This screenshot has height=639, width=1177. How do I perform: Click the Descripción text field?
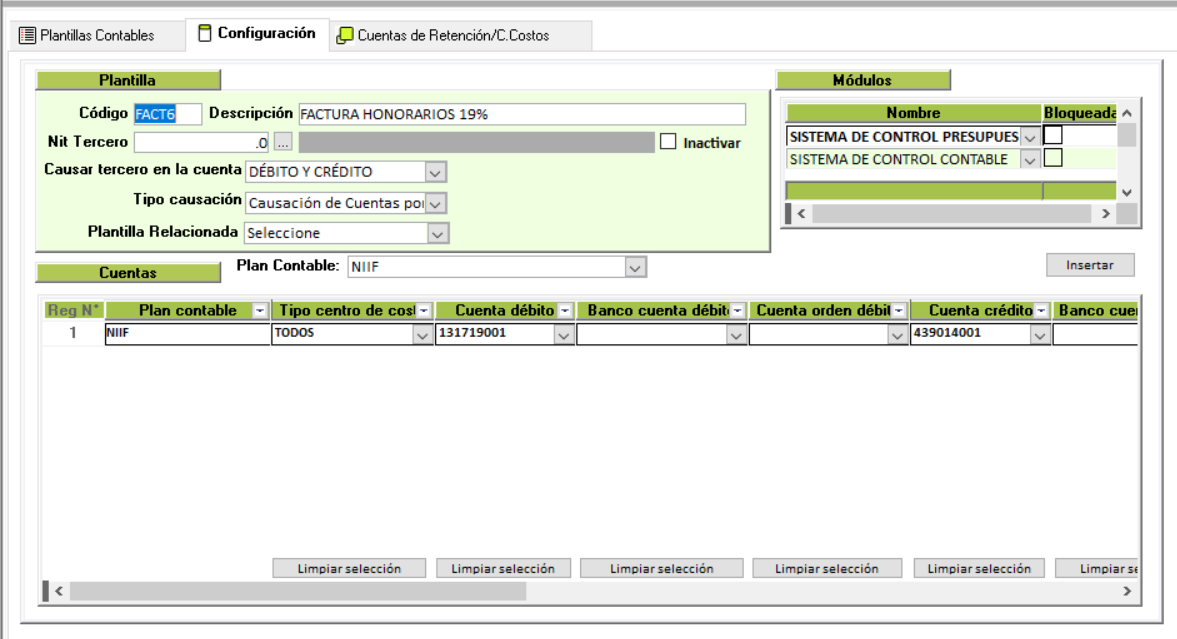(520, 114)
